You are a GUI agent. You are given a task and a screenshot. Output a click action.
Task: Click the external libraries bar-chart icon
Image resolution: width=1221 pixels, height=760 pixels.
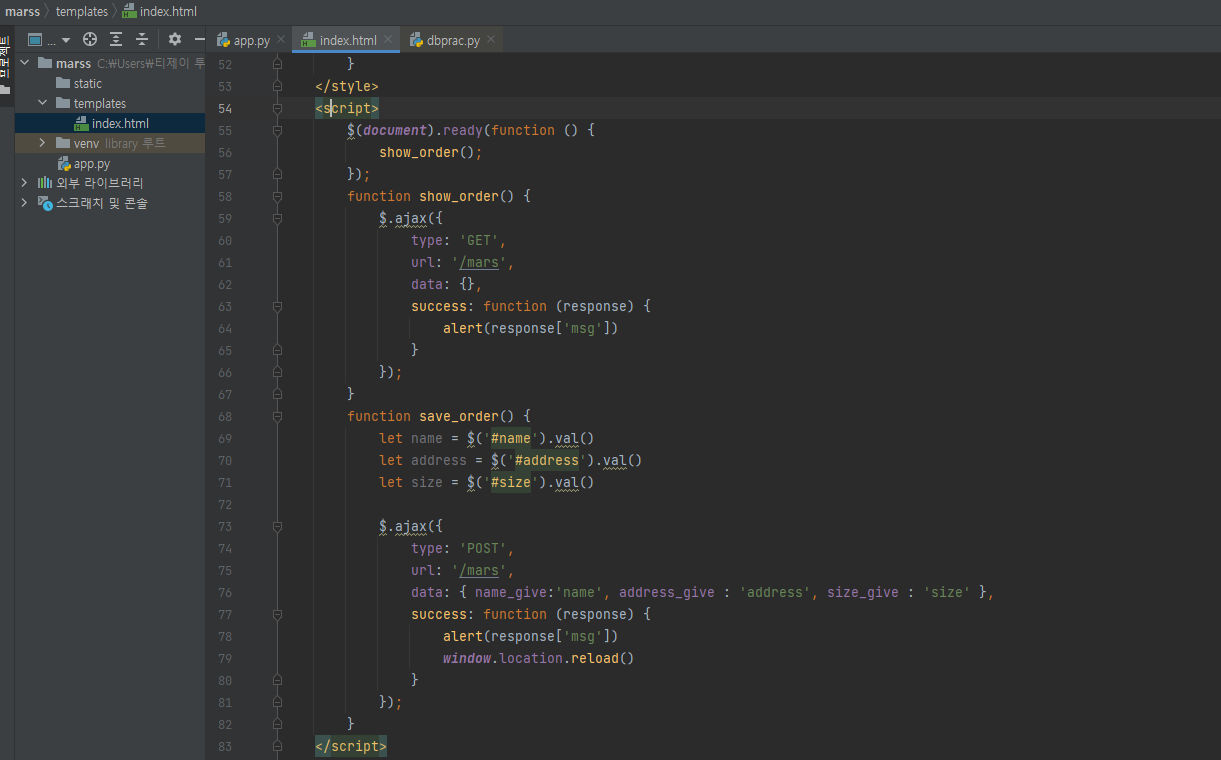point(45,183)
